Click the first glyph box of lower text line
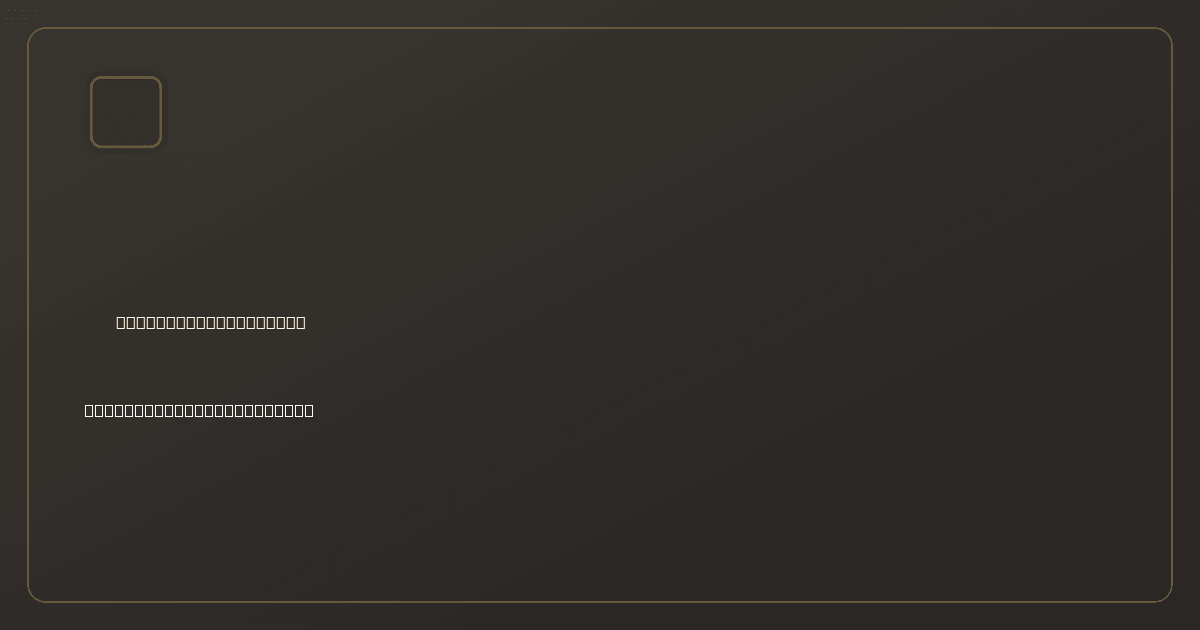 pyautogui.click(x=90, y=410)
